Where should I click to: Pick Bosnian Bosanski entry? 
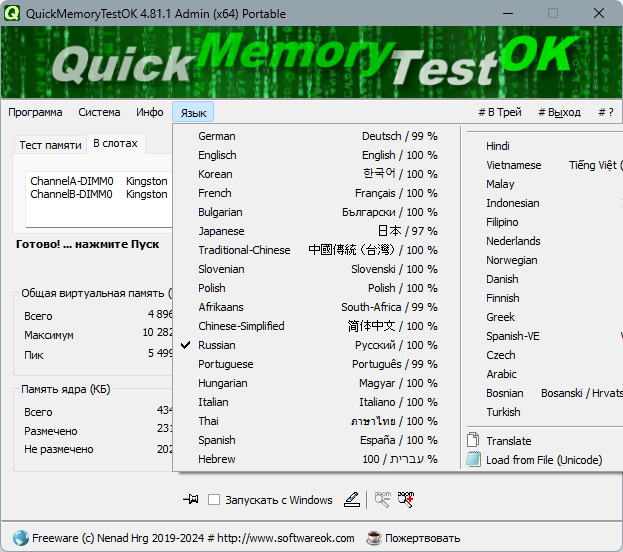click(544, 393)
